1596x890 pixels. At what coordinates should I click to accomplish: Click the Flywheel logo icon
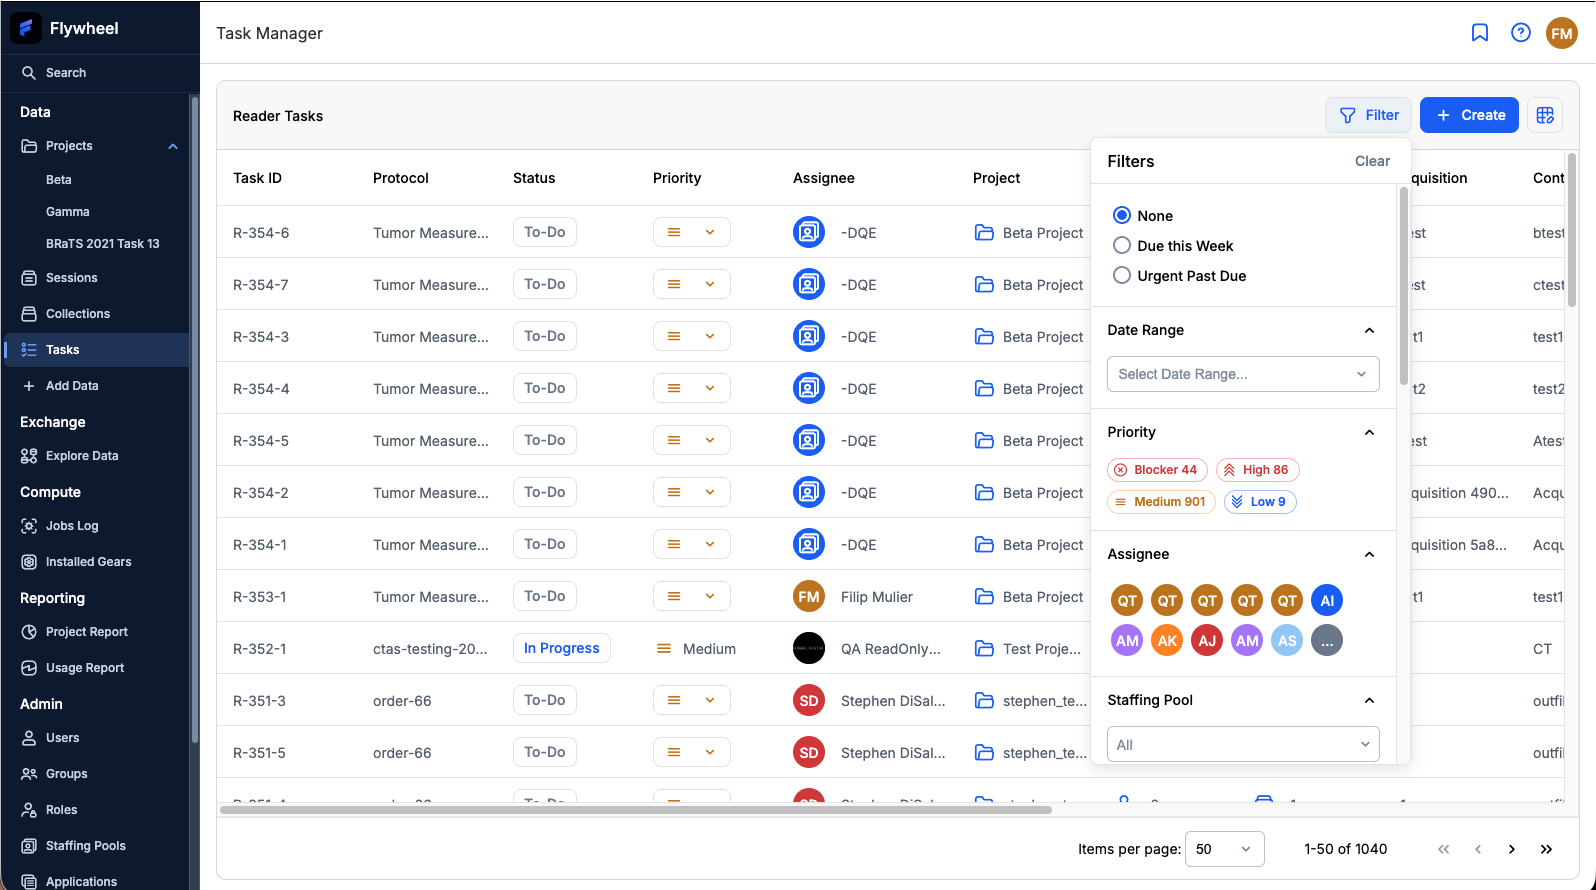coord(26,28)
